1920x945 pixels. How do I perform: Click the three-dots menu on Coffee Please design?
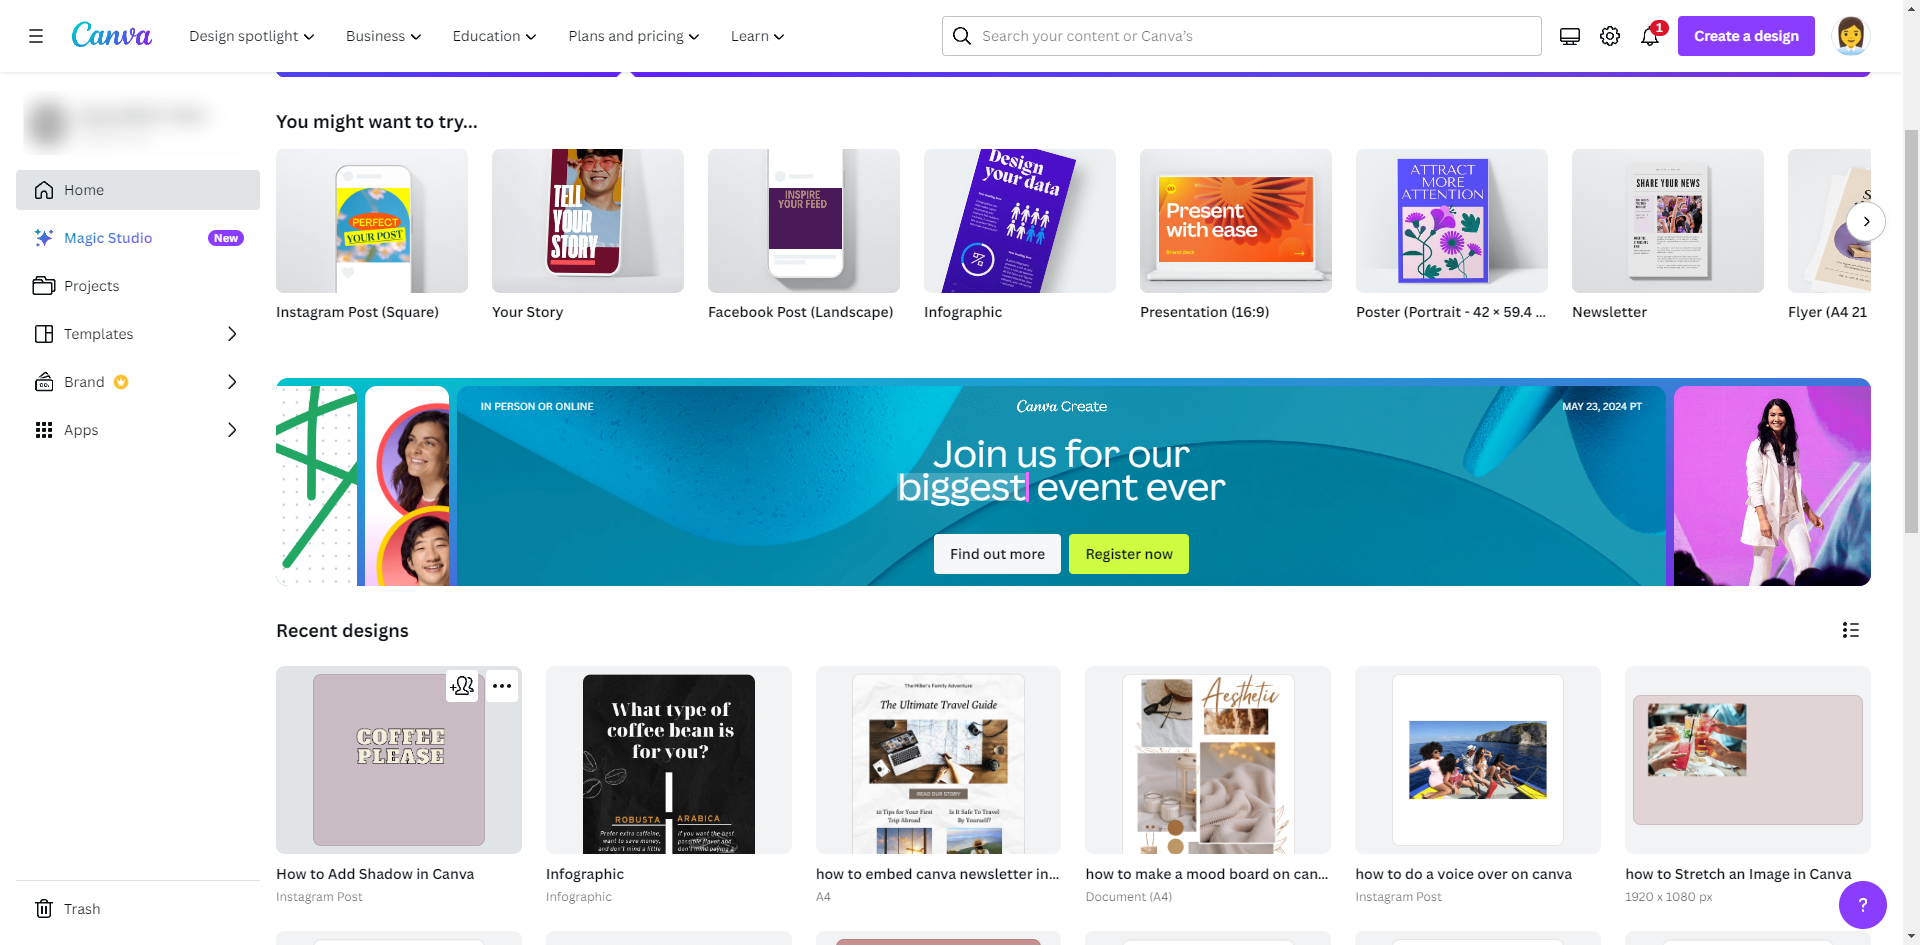502,686
